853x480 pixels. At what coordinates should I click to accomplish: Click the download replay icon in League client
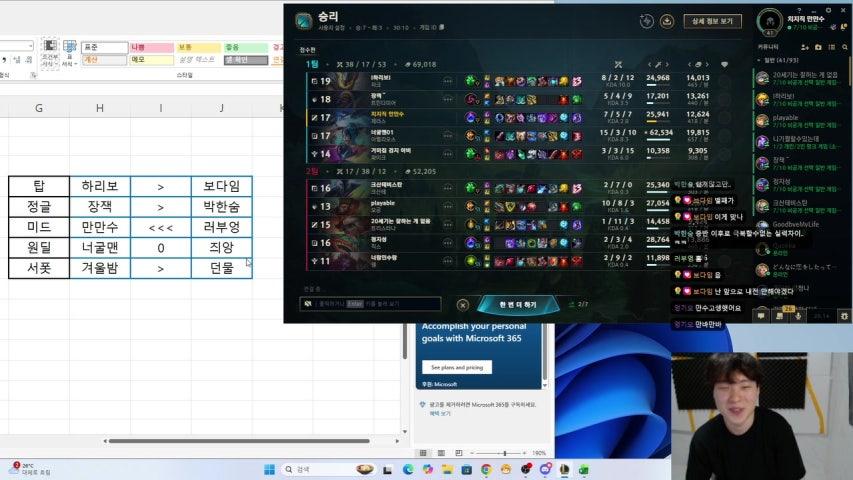[666, 21]
